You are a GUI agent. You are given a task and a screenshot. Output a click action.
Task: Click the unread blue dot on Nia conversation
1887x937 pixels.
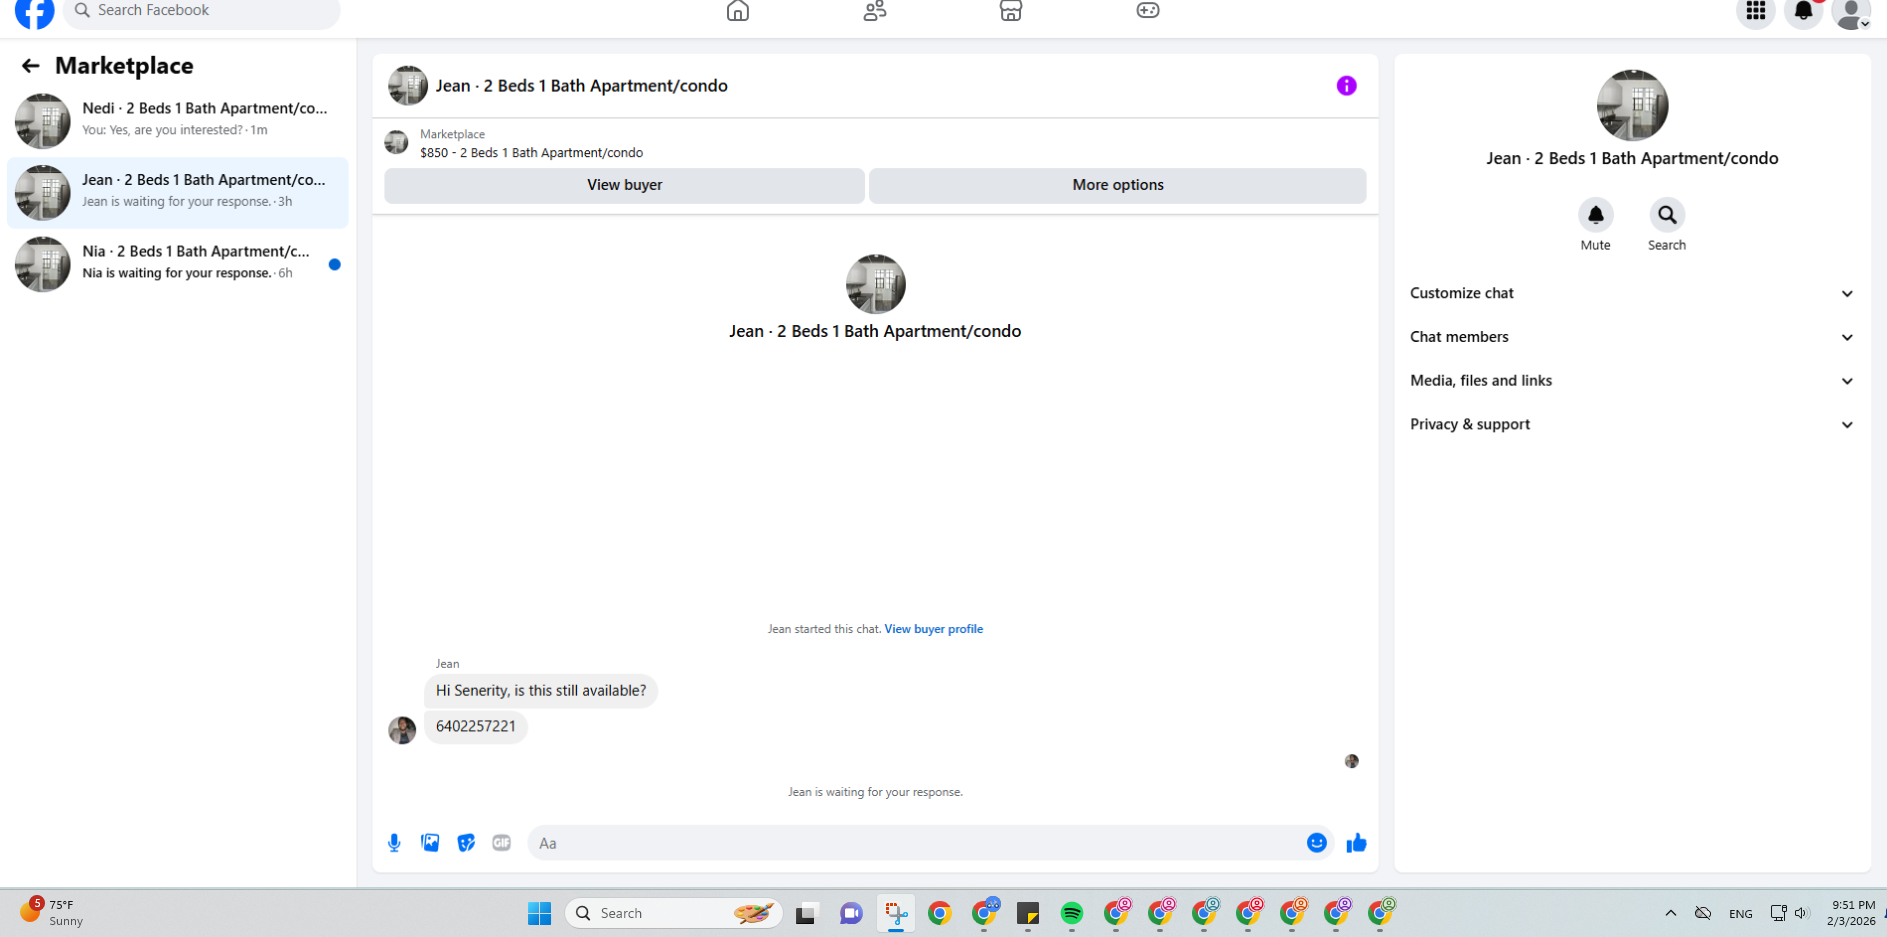335,265
